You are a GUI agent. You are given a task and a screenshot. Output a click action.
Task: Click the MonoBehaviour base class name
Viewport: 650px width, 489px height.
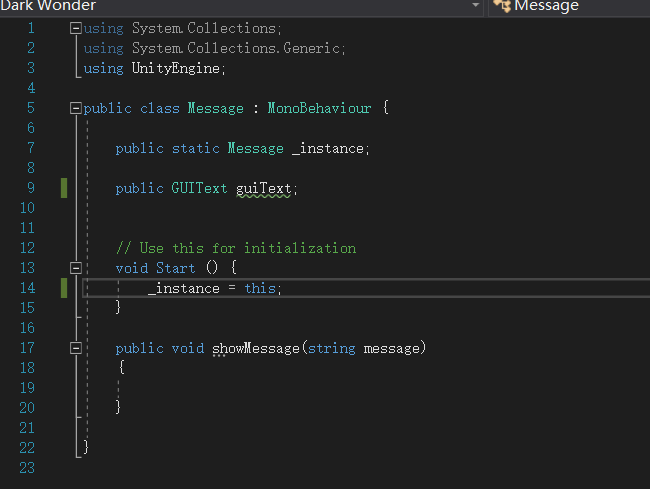click(x=319, y=108)
